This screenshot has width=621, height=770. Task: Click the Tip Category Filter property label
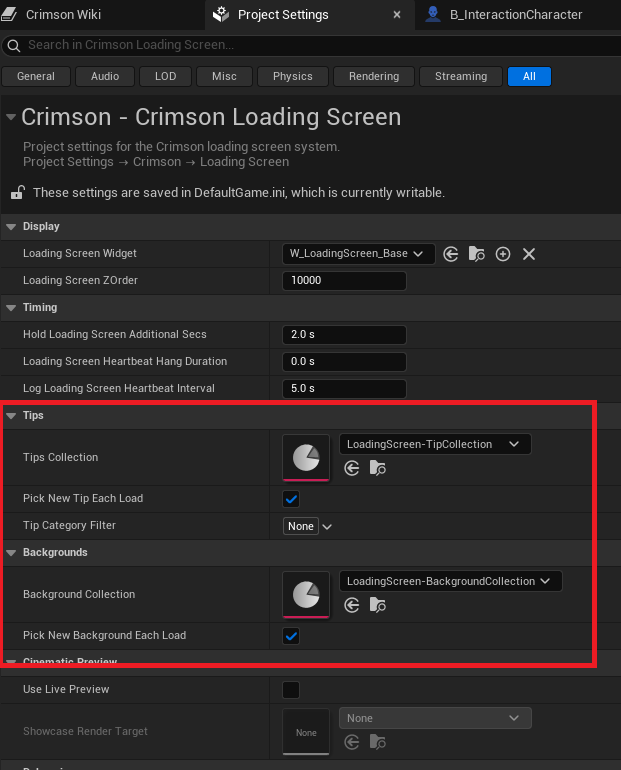[x=69, y=525]
